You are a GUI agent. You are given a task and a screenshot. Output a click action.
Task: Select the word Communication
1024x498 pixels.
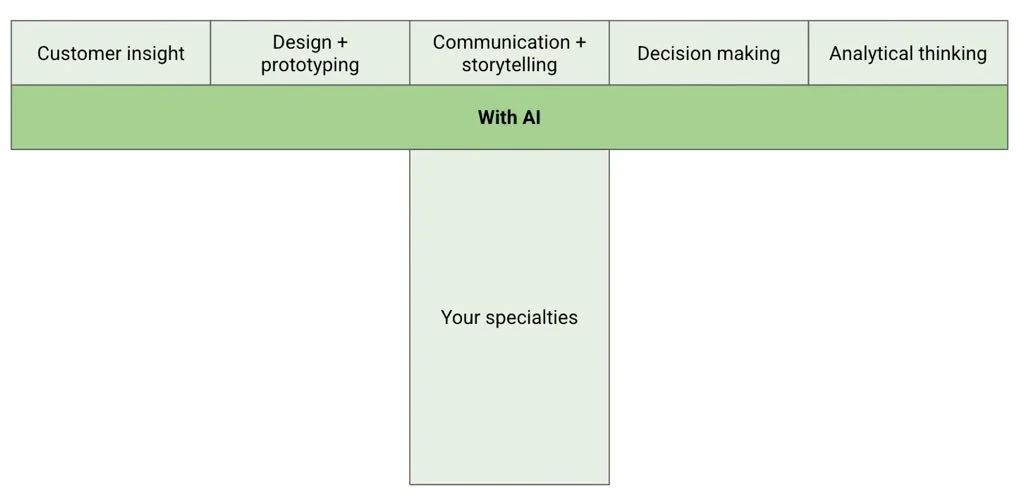[x=501, y=42]
